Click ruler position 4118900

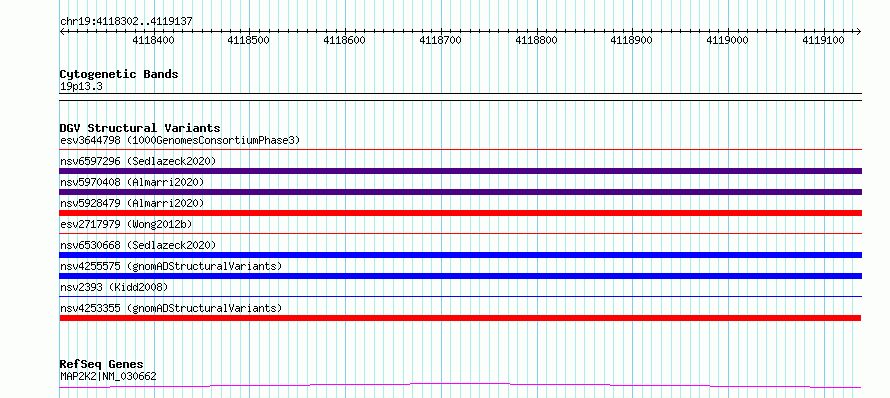[x=632, y=40]
